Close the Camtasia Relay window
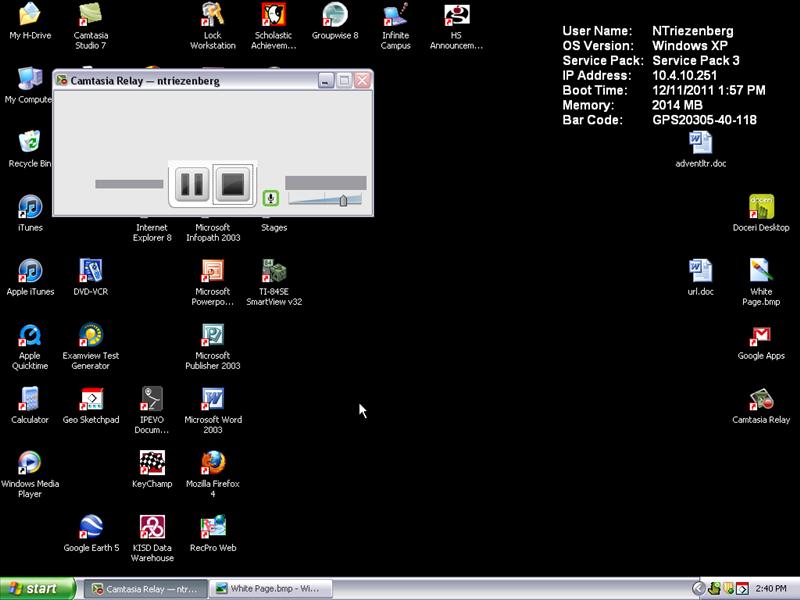800x600 pixels. tap(362, 80)
